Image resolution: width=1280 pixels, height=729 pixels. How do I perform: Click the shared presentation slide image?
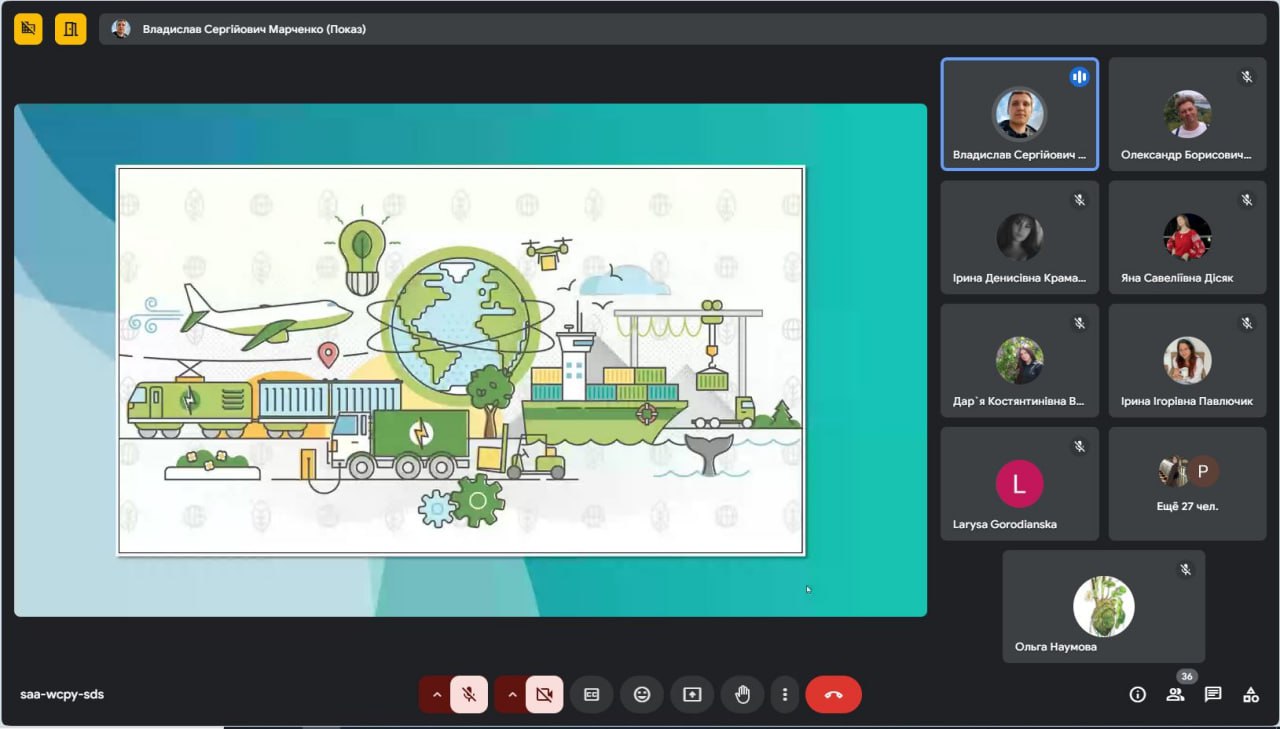point(461,360)
